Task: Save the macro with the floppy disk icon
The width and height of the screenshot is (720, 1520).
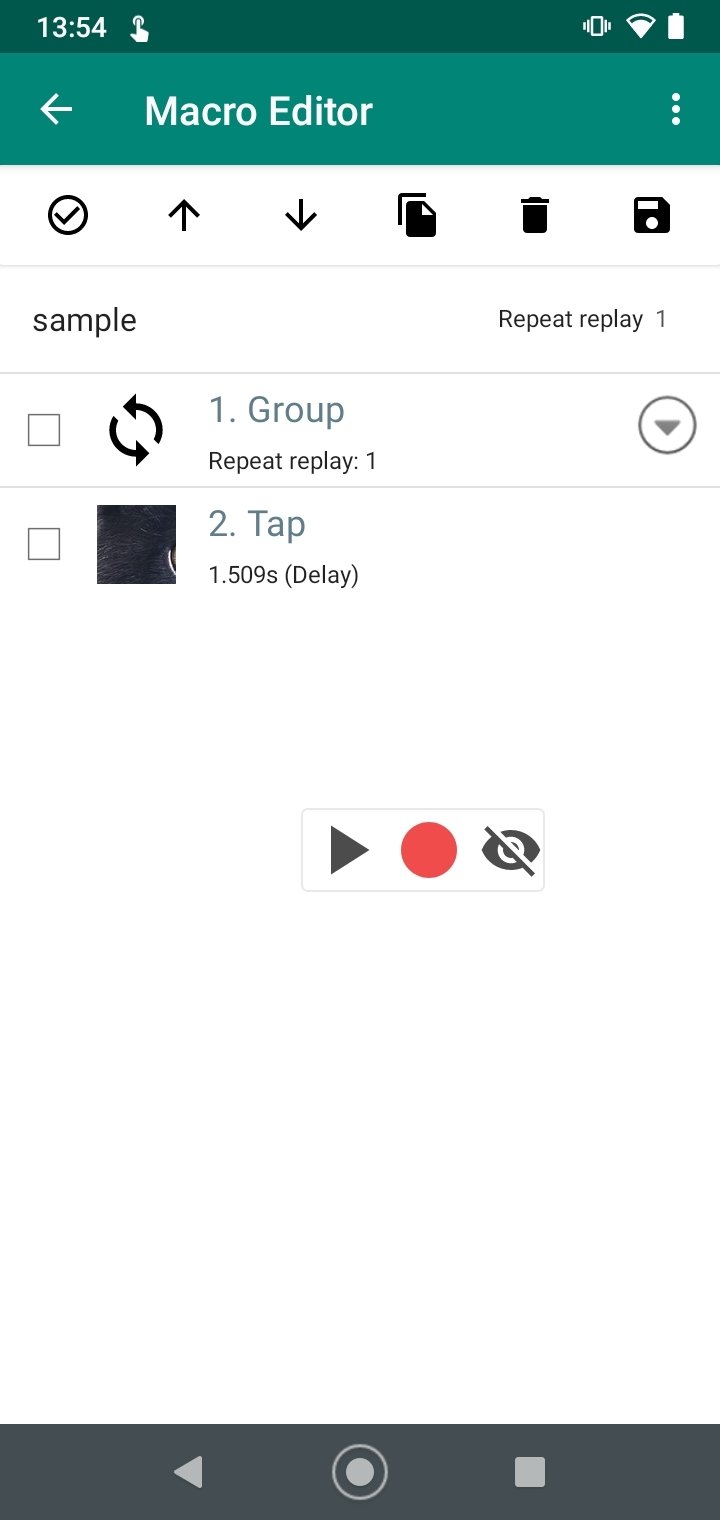Action: click(652, 215)
